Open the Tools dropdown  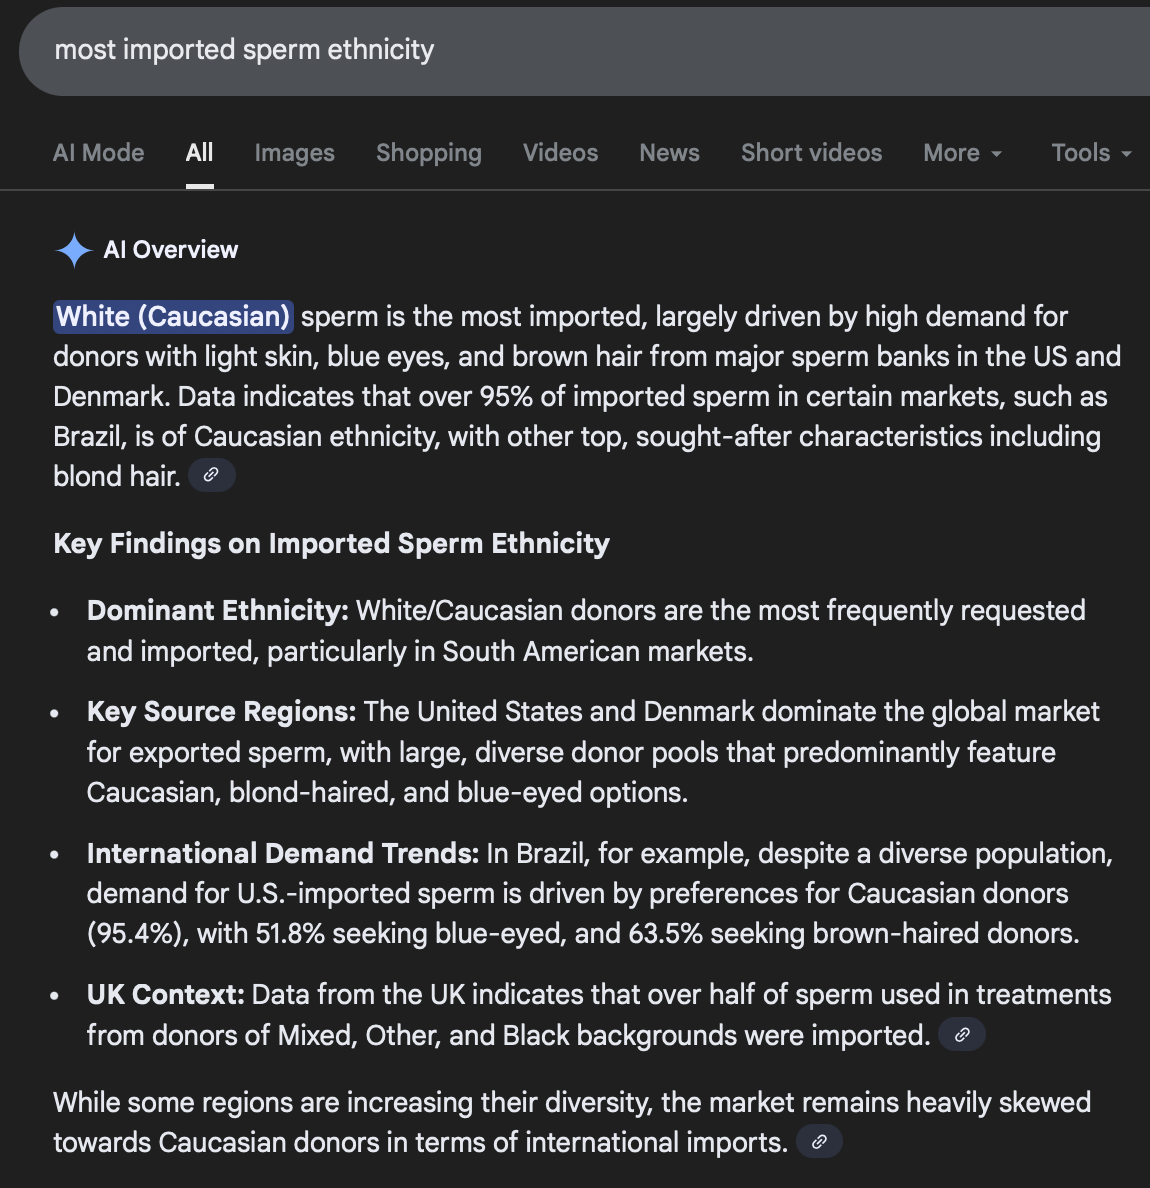tap(1090, 153)
